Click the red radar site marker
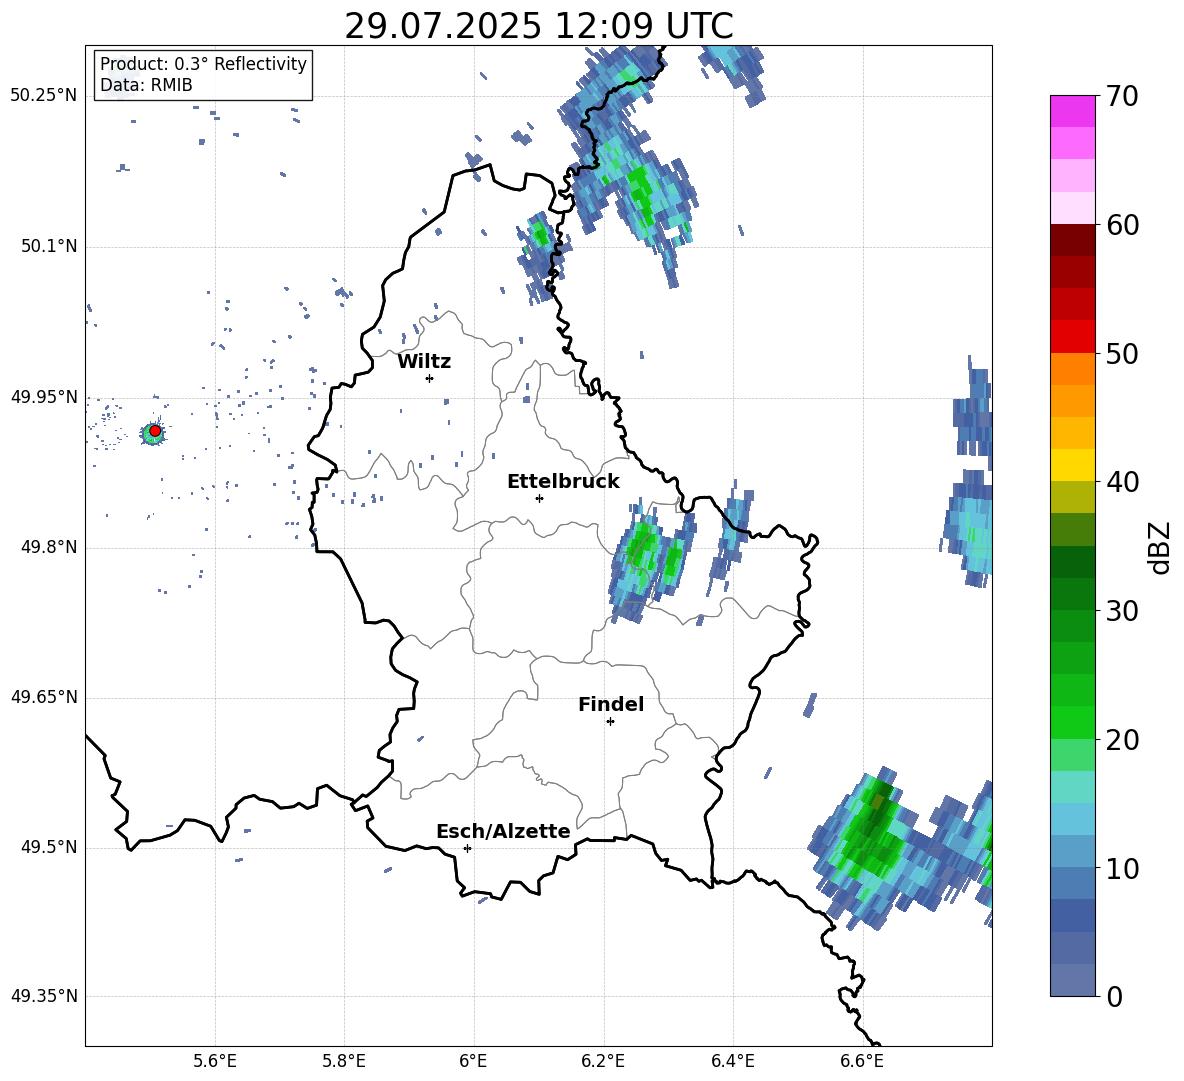Image resolution: width=1184 pixels, height=1081 pixels. 155,431
